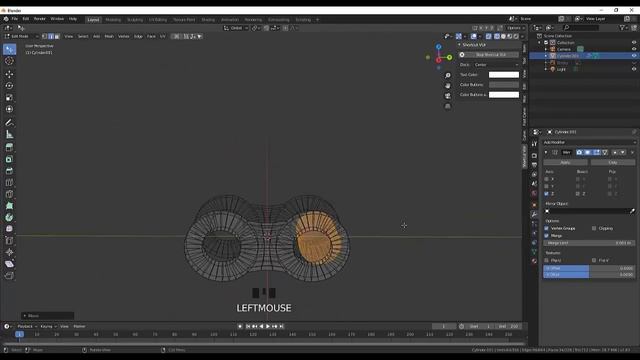640x360 pixels.
Task: Click the Color Buttons swatch
Action: (x=504, y=84)
